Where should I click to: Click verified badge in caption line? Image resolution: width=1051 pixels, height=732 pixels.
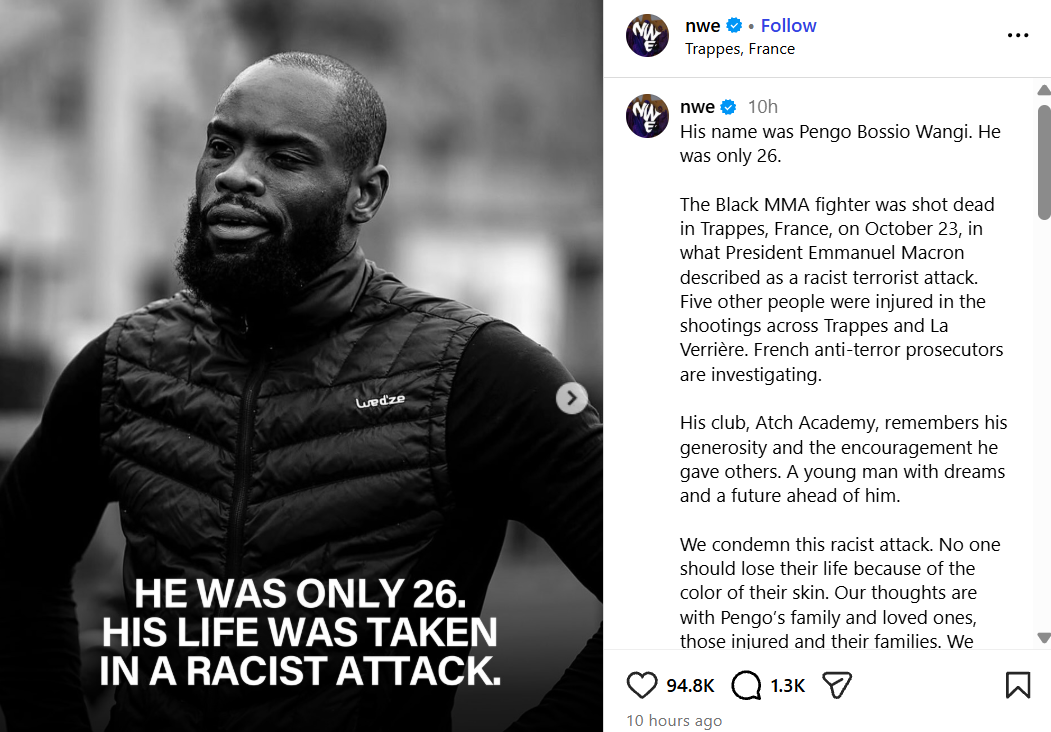729,107
